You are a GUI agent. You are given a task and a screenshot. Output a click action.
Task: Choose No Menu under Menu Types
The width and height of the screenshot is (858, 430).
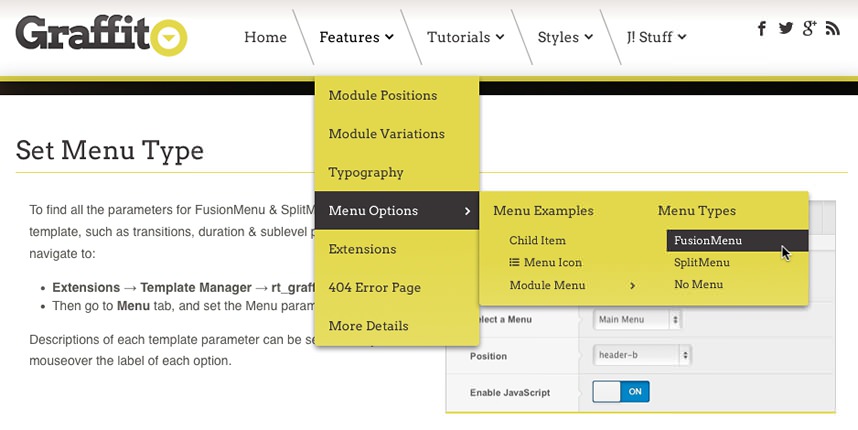(698, 284)
